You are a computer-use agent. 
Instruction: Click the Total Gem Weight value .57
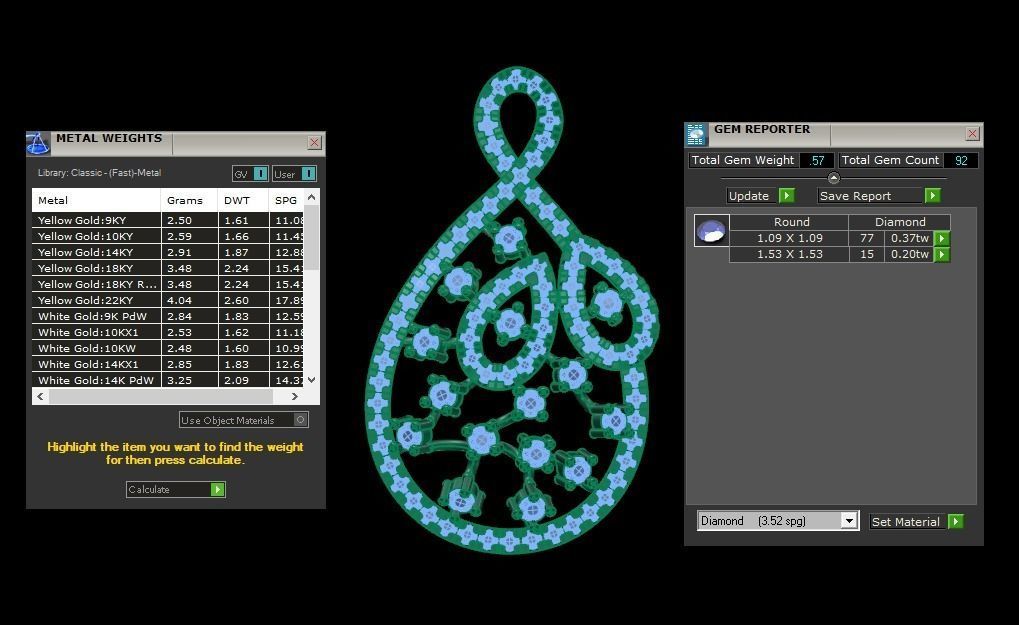817,160
